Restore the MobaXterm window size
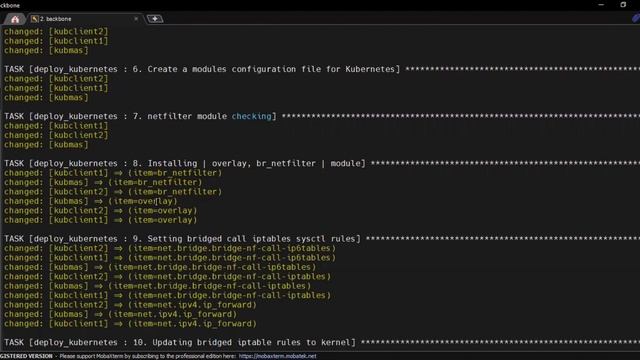This screenshot has height=360, width=640. [x=623, y=4]
